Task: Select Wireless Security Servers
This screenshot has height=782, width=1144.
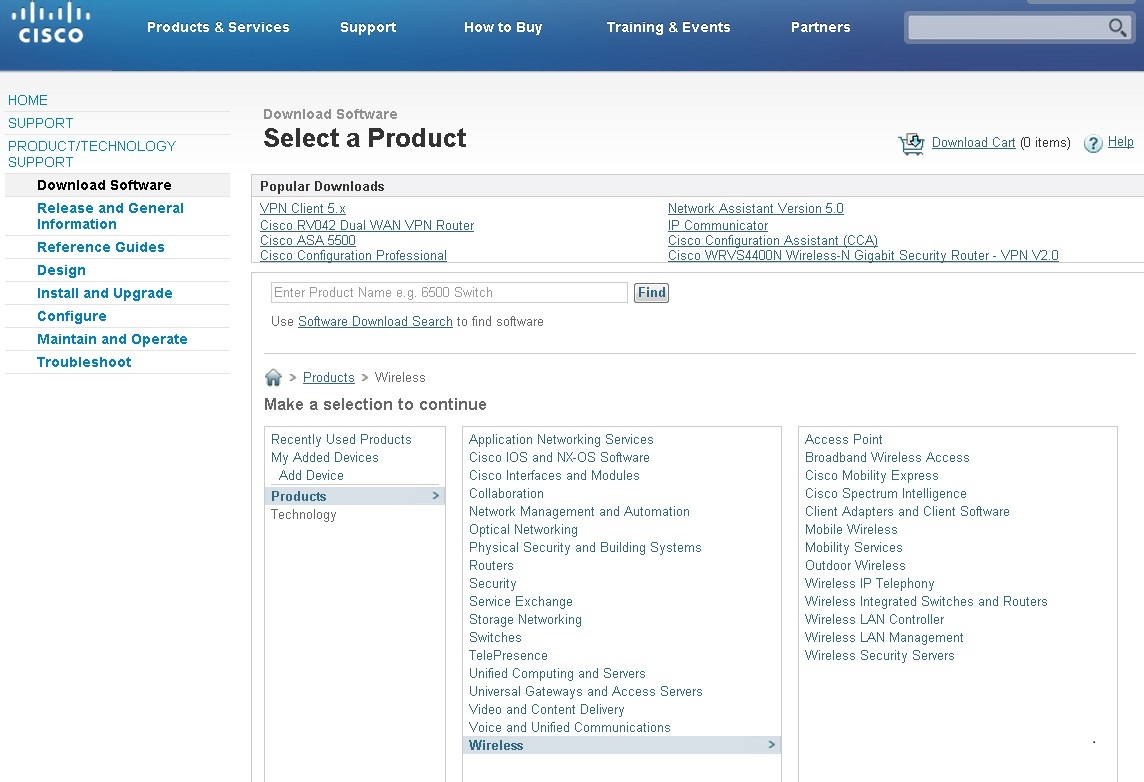Action: point(879,655)
